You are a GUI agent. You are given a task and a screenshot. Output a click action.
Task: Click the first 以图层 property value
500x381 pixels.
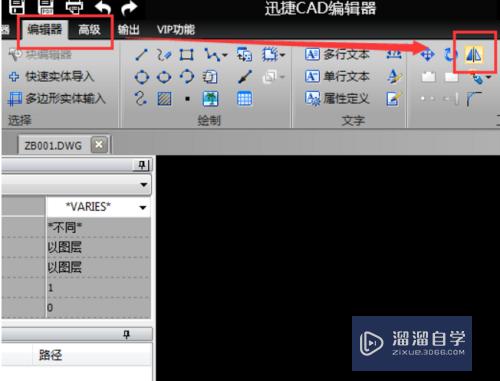[99, 248]
